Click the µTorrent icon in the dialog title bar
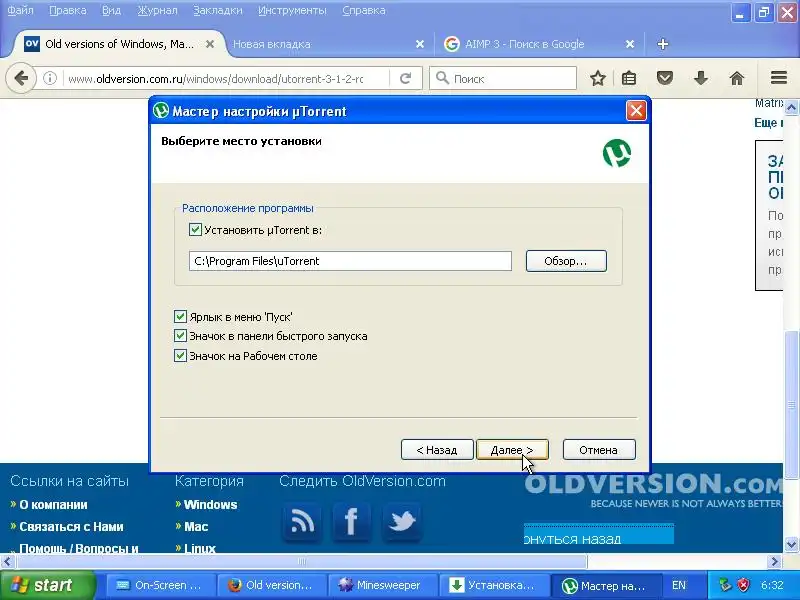Viewport: 800px width, 600px height. click(161, 110)
